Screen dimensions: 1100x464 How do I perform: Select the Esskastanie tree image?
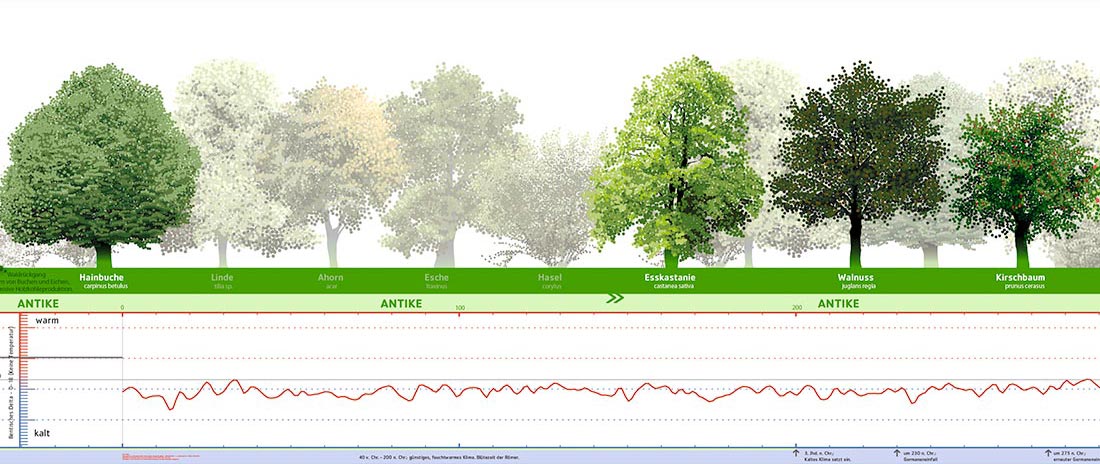(672, 160)
